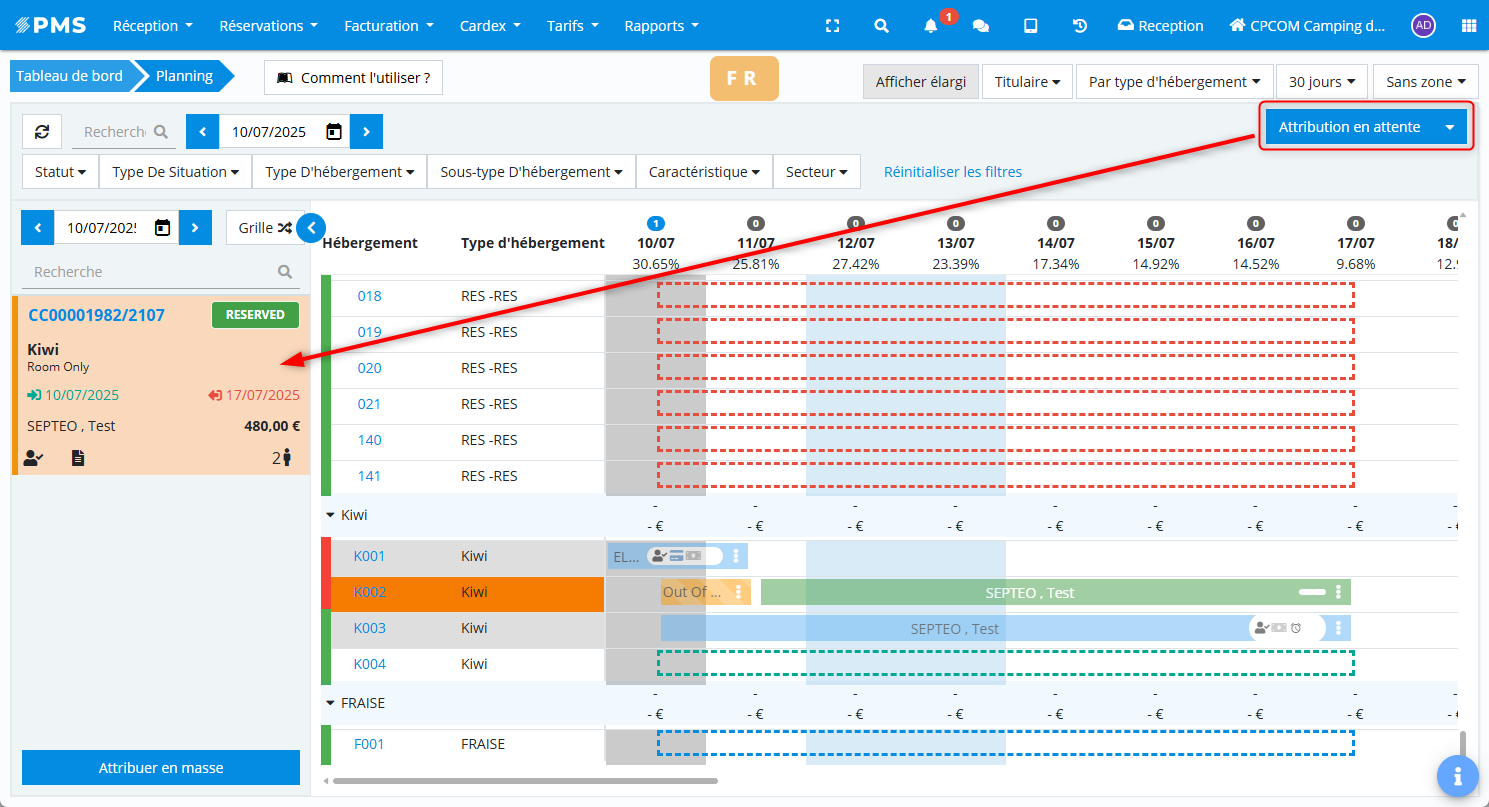
Task: Click the refresh planning icon
Action: tap(42, 132)
